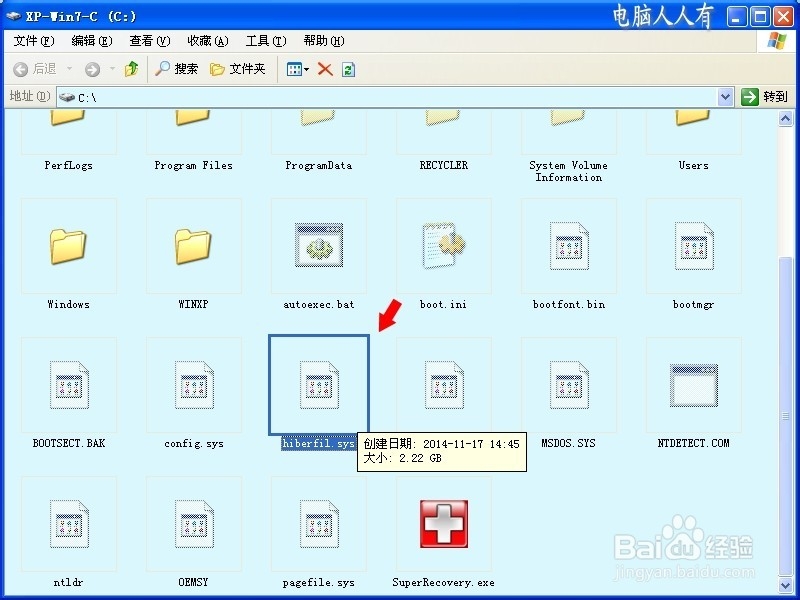Click the green Refresh icon in toolbar
The height and width of the screenshot is (600, 800).
pos(348,69)
